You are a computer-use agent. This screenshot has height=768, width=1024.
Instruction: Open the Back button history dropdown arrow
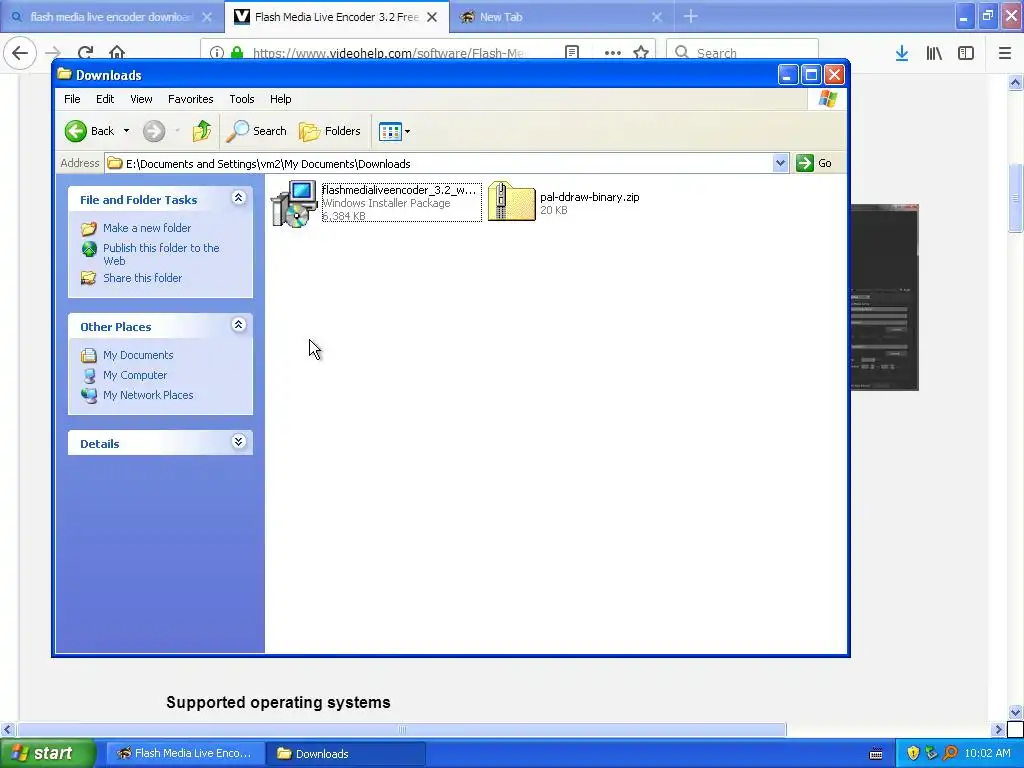[x=127, y=131]
